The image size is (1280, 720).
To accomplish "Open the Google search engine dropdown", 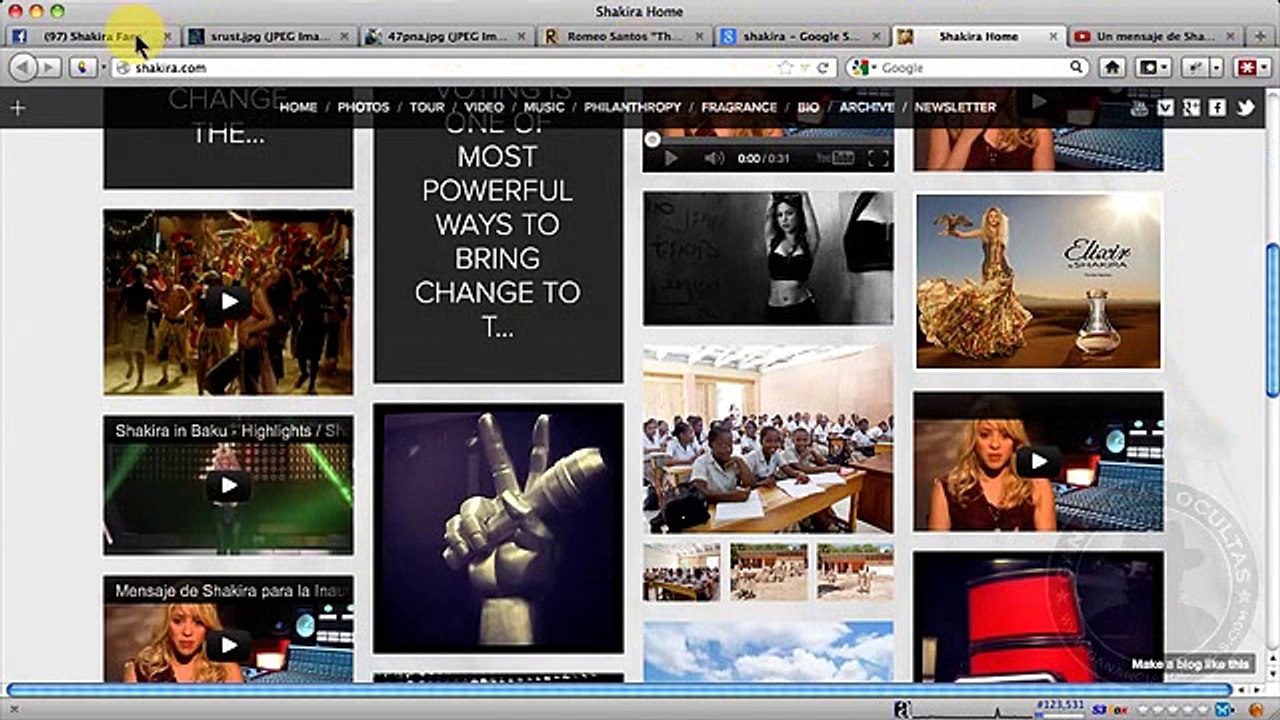I will pyautogui.click(x=861, y=67).
